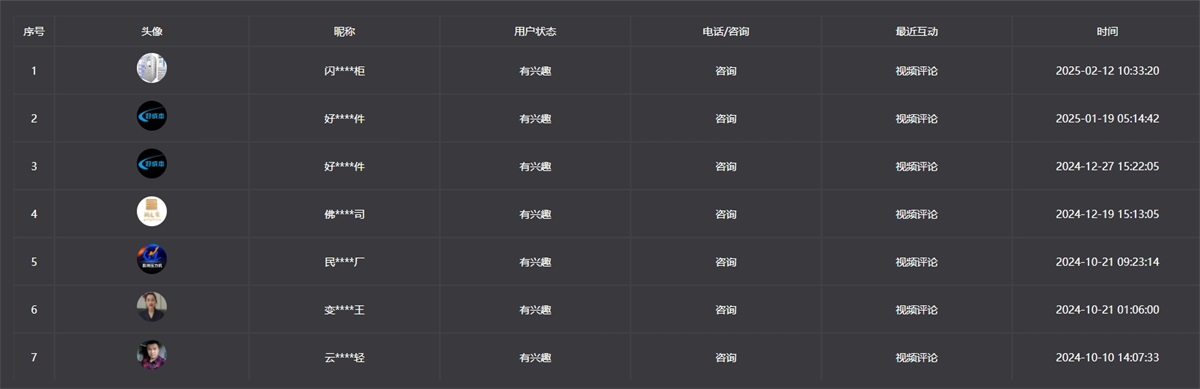Click the 电话/咨询 column header

coord(726,32)
